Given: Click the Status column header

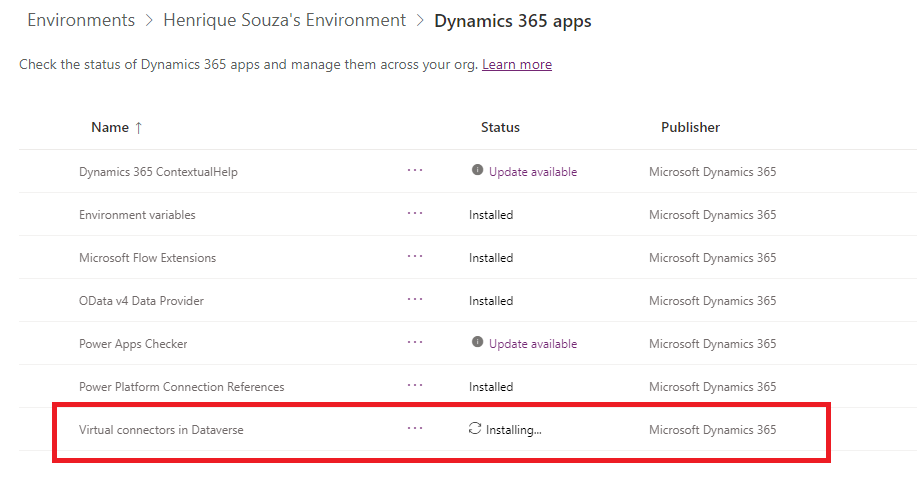Looking at the screenshot, I should (x=500, y=127).
